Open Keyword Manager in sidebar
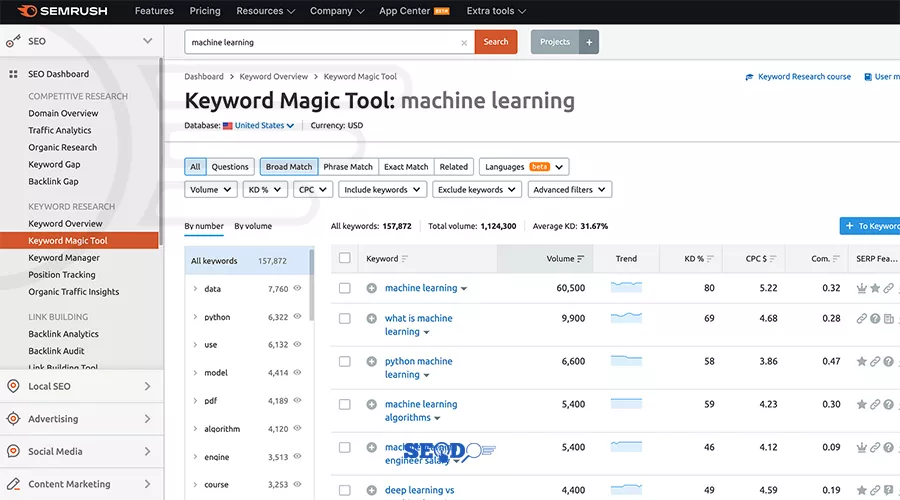The height and width of the screenshot is (500, 900). tap(64, 258)
